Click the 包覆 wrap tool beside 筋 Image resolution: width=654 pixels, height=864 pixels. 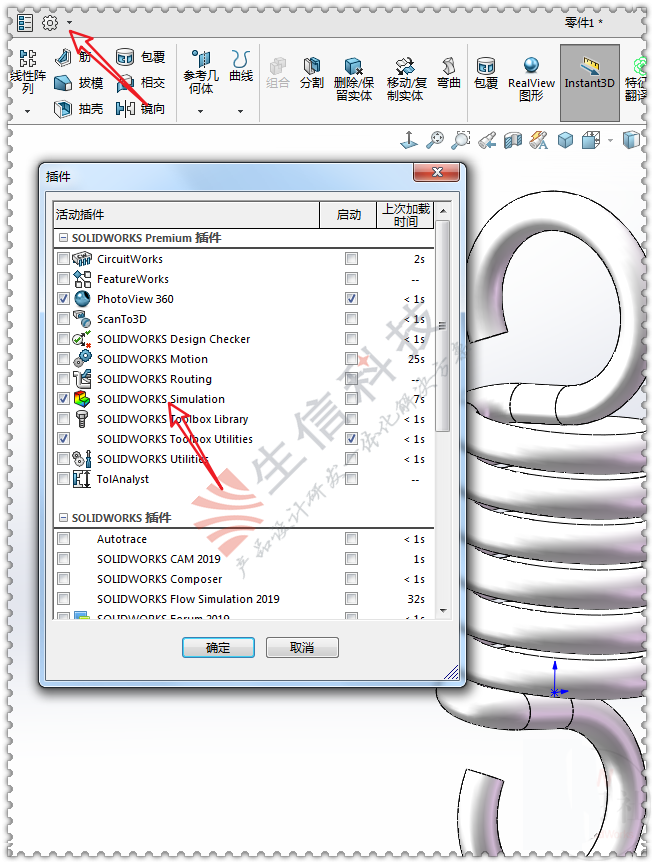click(140, 56)
